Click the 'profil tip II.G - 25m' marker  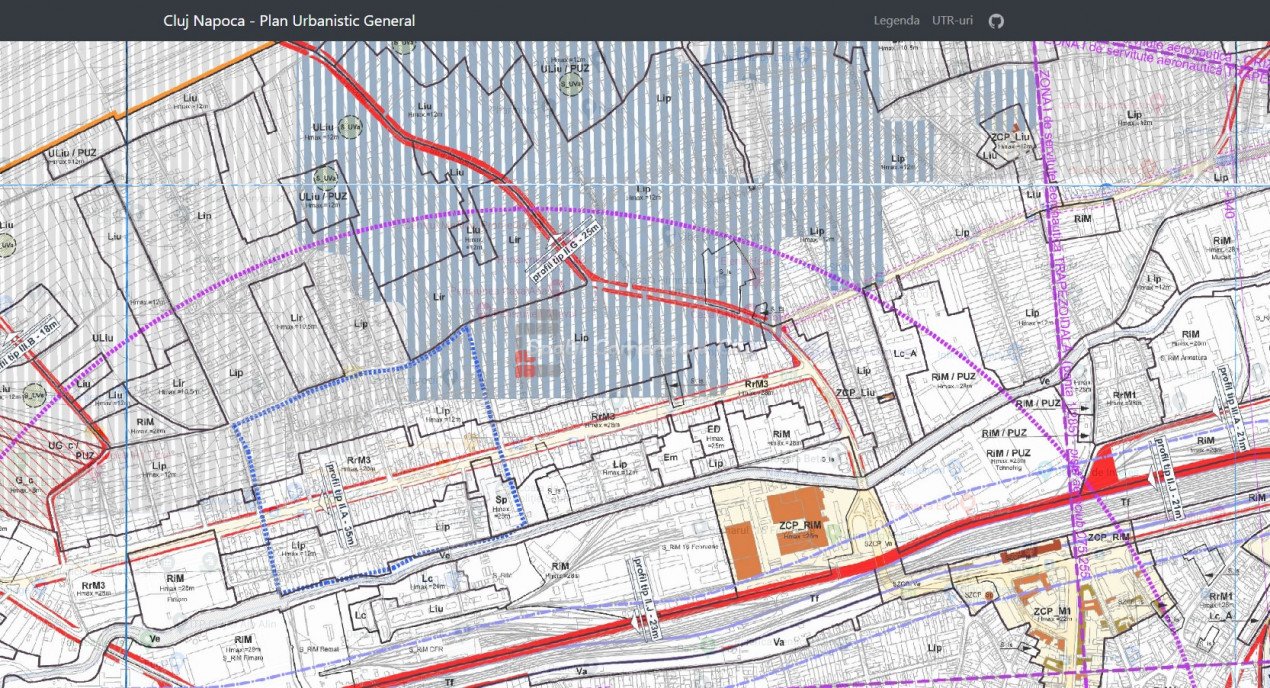click(566, 252)
